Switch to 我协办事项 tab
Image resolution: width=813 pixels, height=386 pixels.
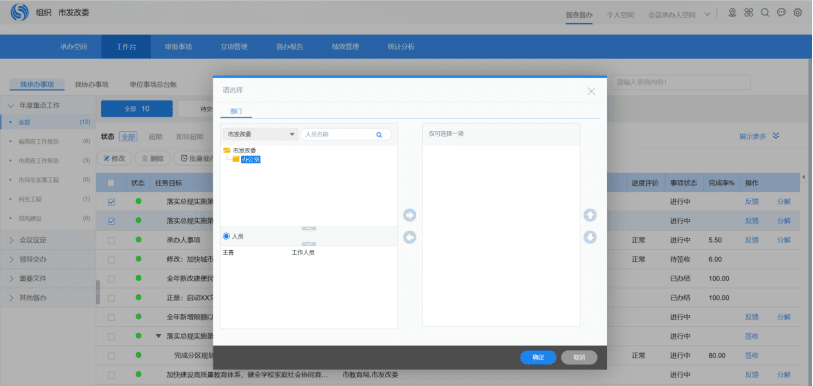click(x=92, y=84)
